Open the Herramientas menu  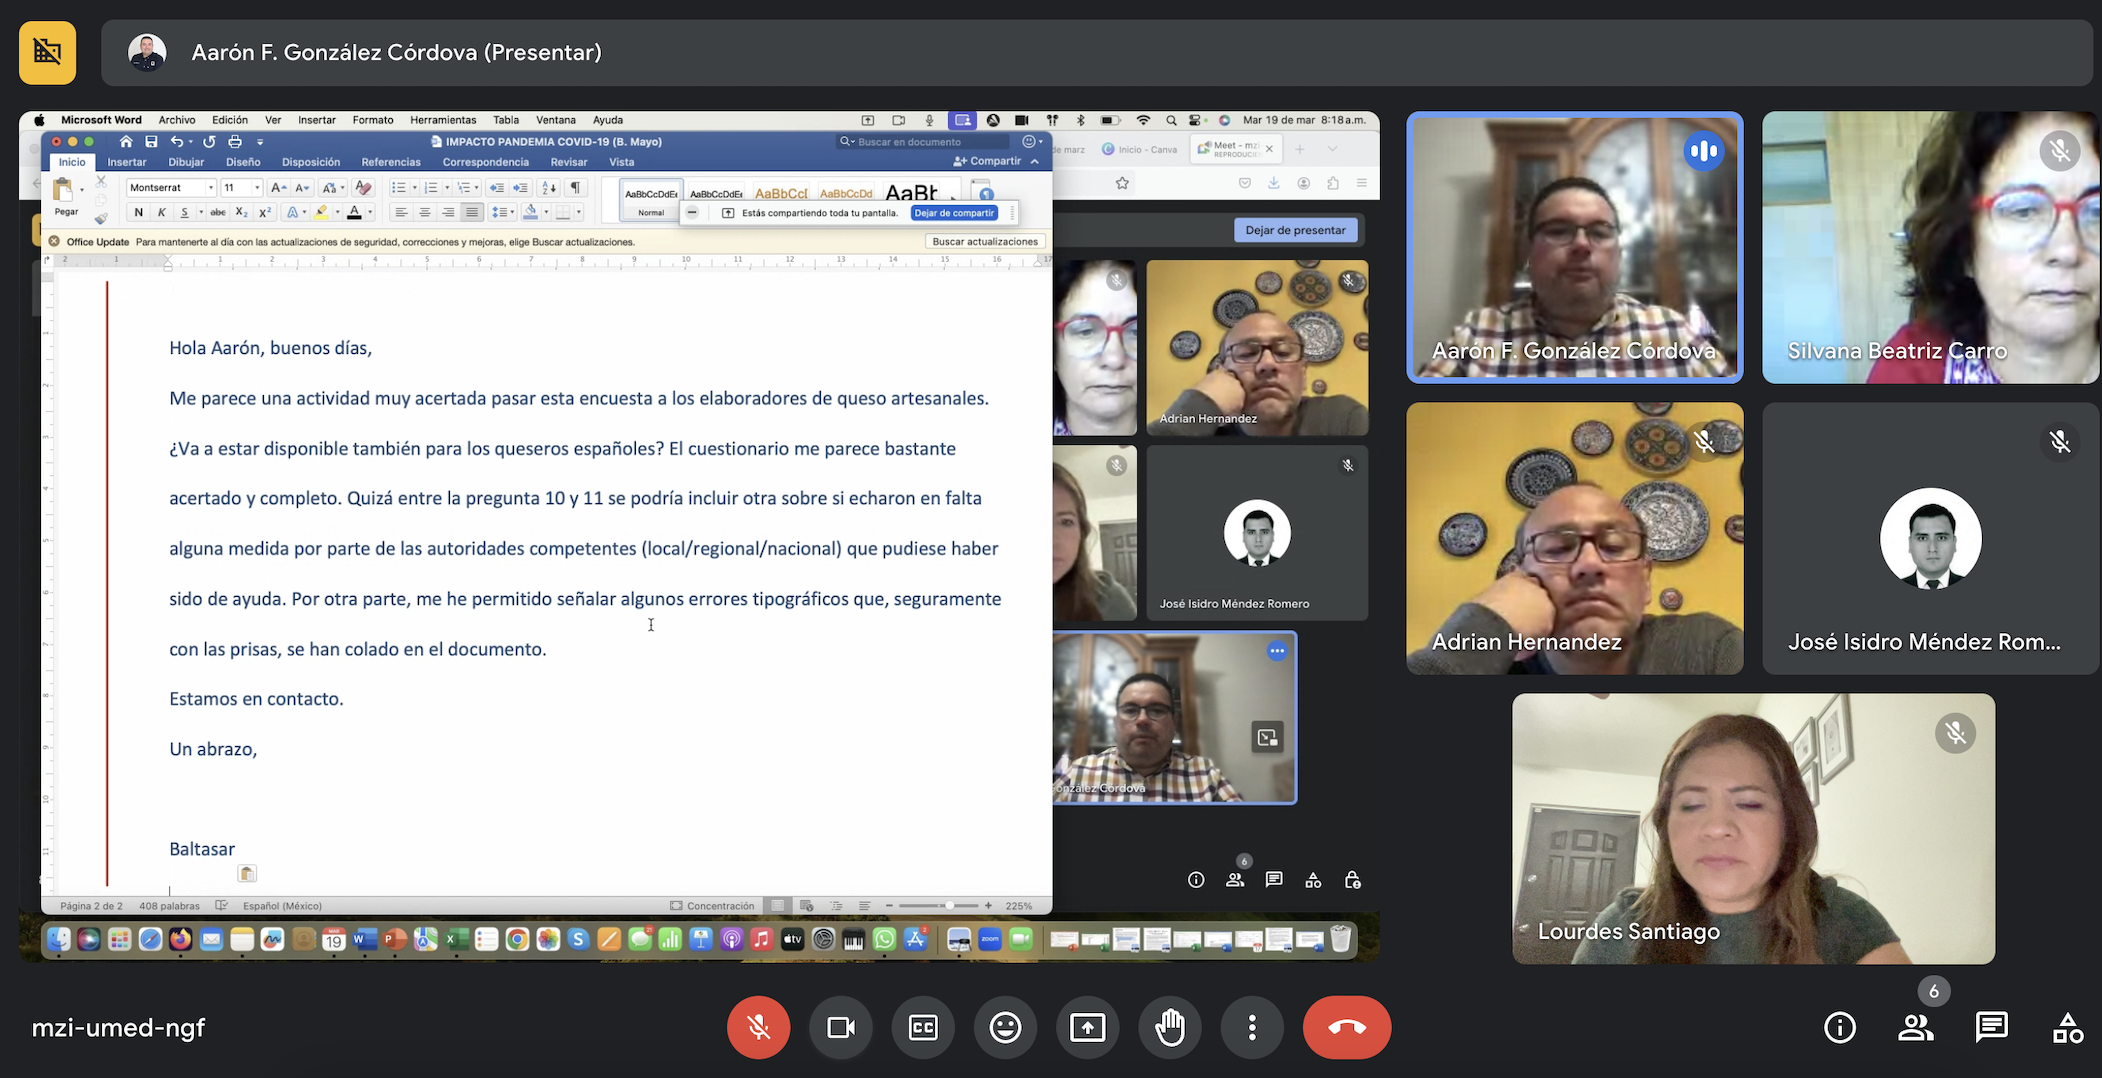443,120
